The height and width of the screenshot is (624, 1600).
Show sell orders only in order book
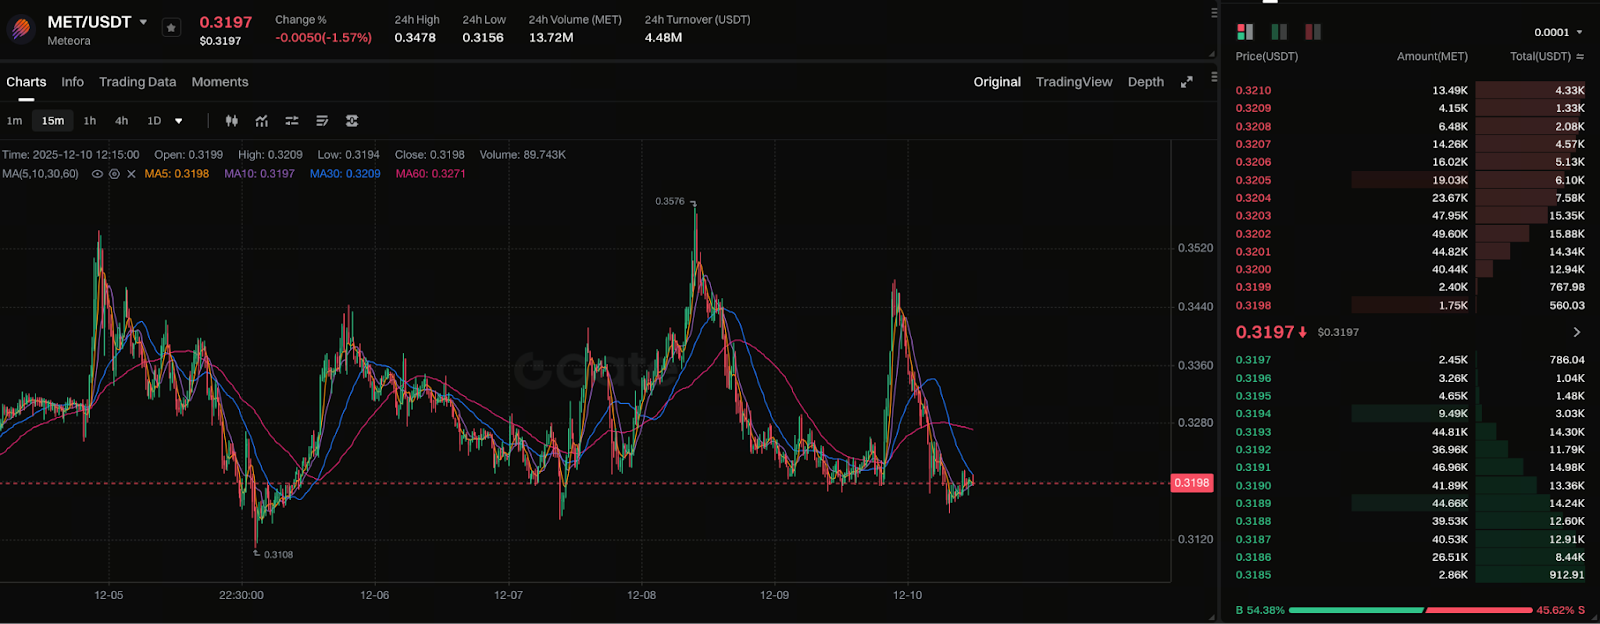click(1313, 32)
